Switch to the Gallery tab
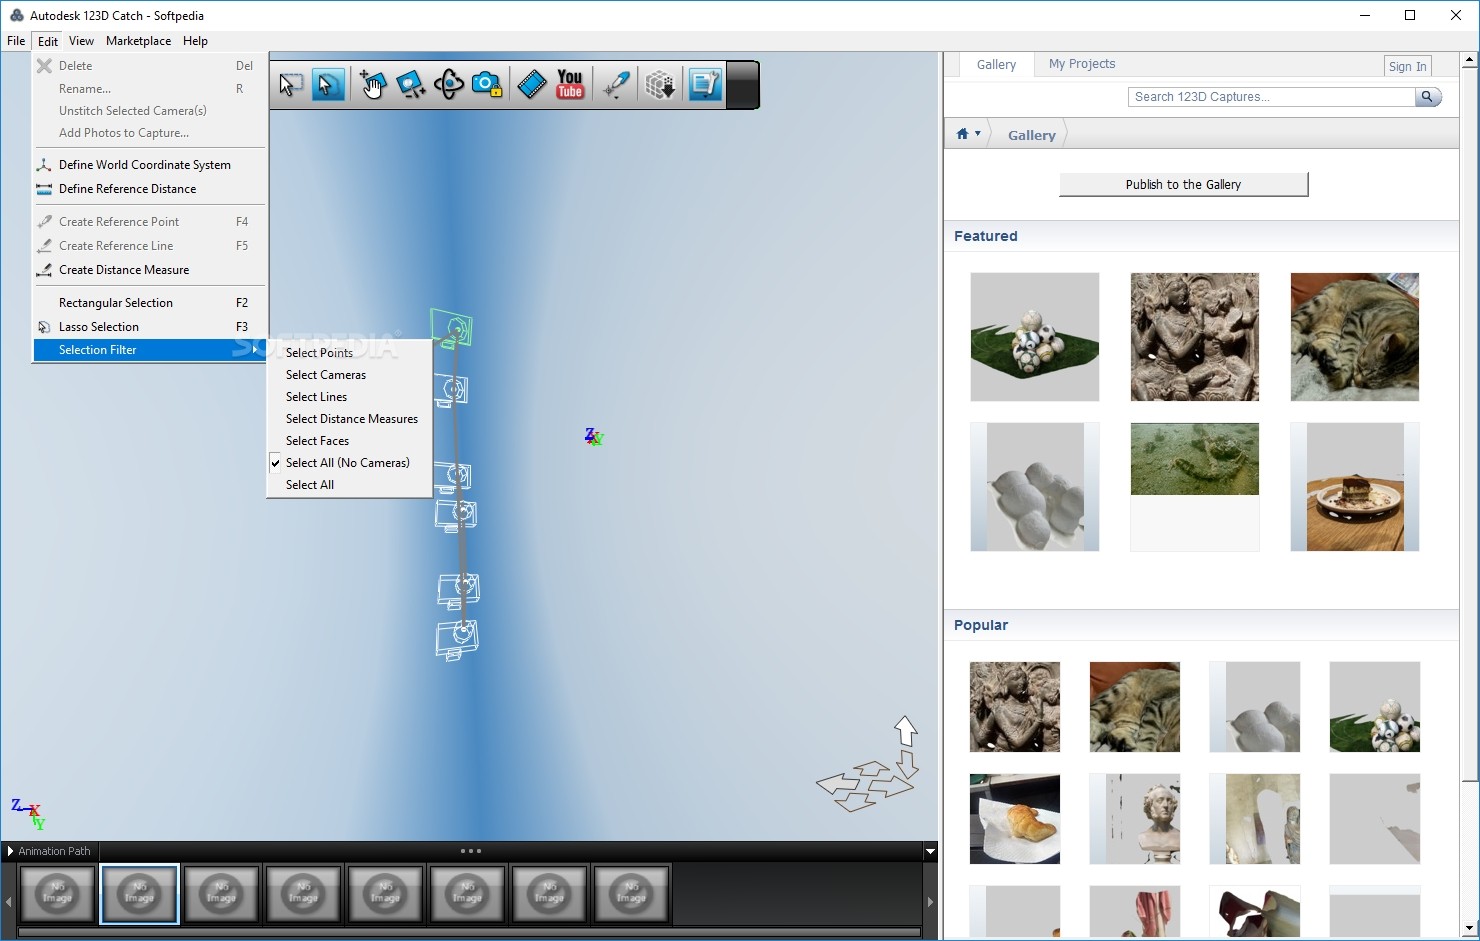The width and height of the screenshot is (1480, 941). pyautogui.click(x=996, y=64)
